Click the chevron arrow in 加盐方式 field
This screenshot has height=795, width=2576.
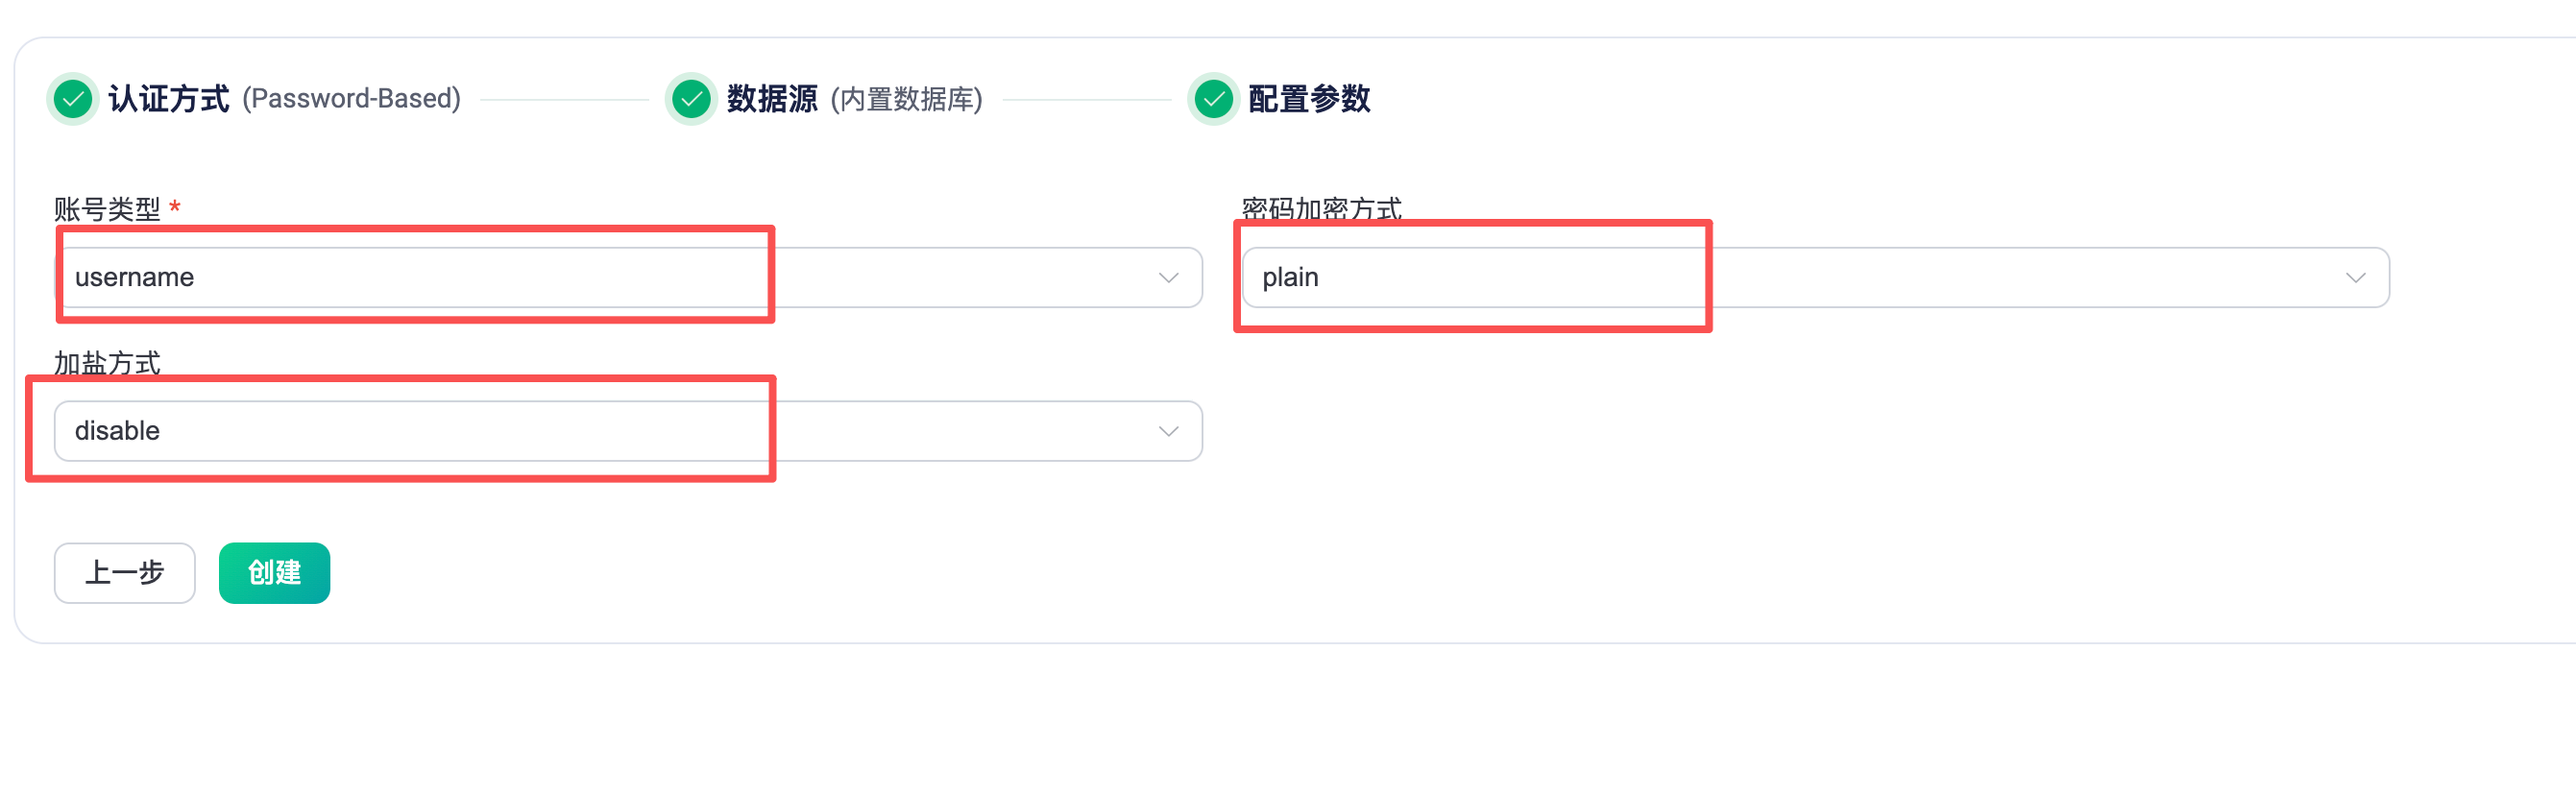[1168, 431]
